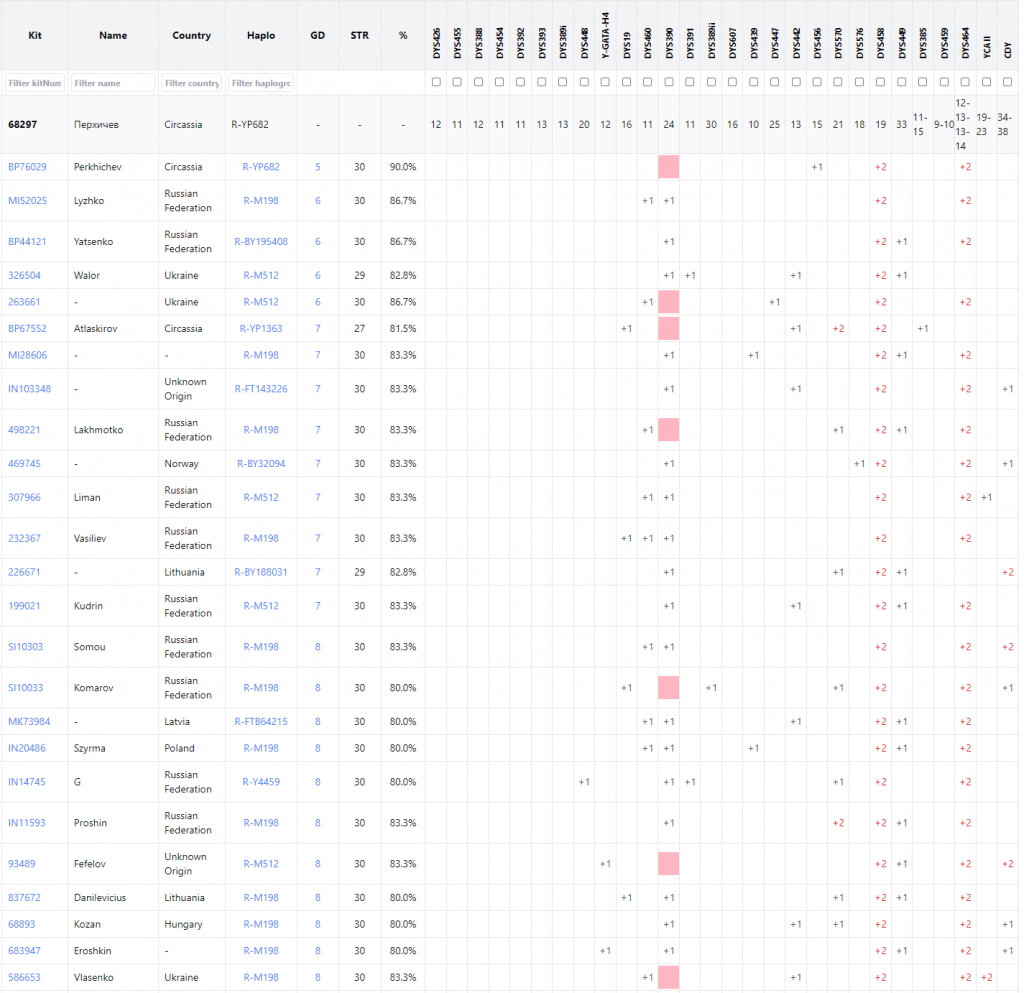Check the YCAII column checkbox
The width and height of the screenshot is (1024, 993).
coord(986,82)
